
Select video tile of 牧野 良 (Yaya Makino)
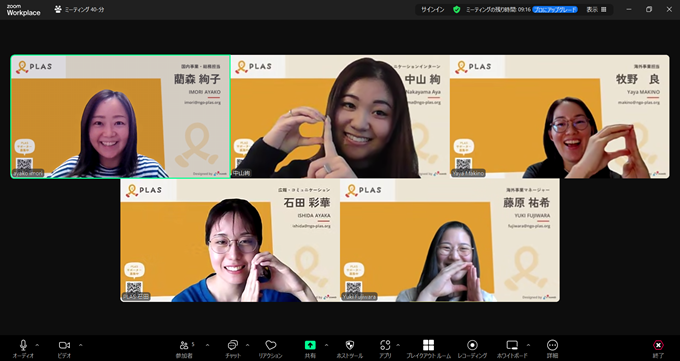pyautogui.click(x=560, y=116)
